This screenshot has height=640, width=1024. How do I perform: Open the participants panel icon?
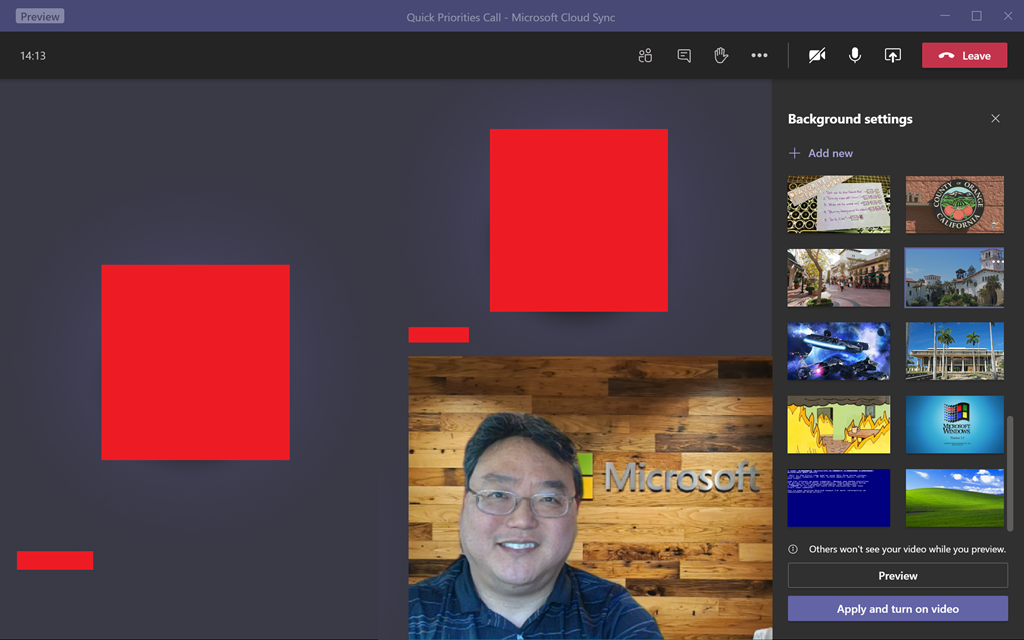[645, 56]
